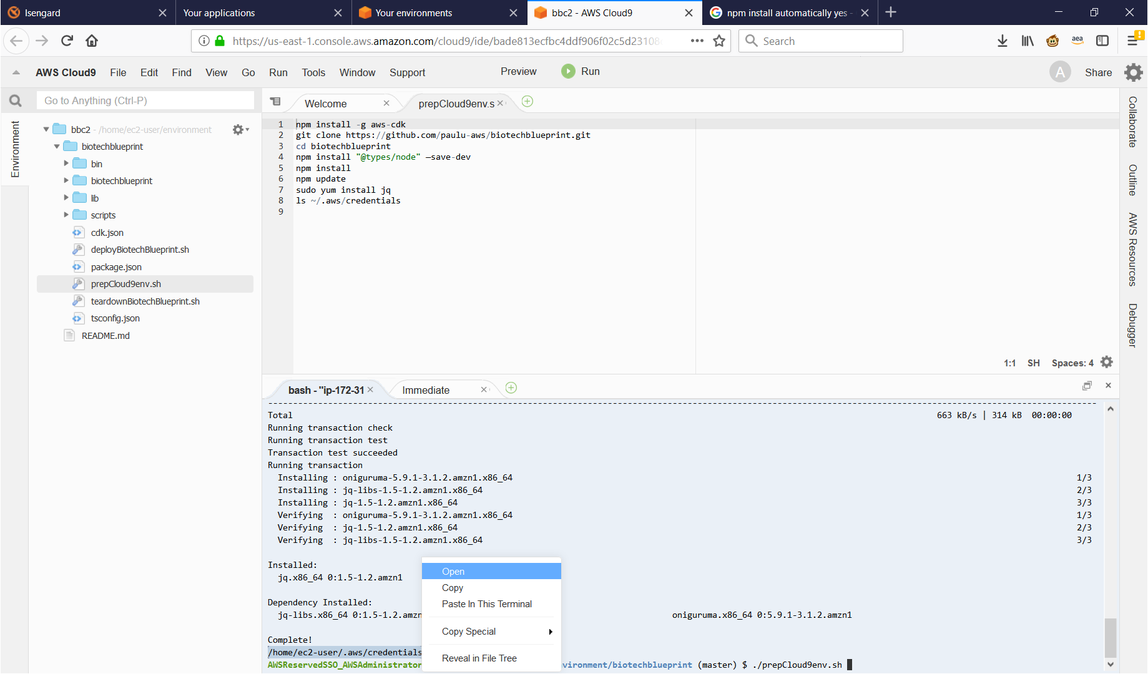Viewport: 1148px width, 674px height.
Task: Open the Window menu
Action: tap(357, 72)
